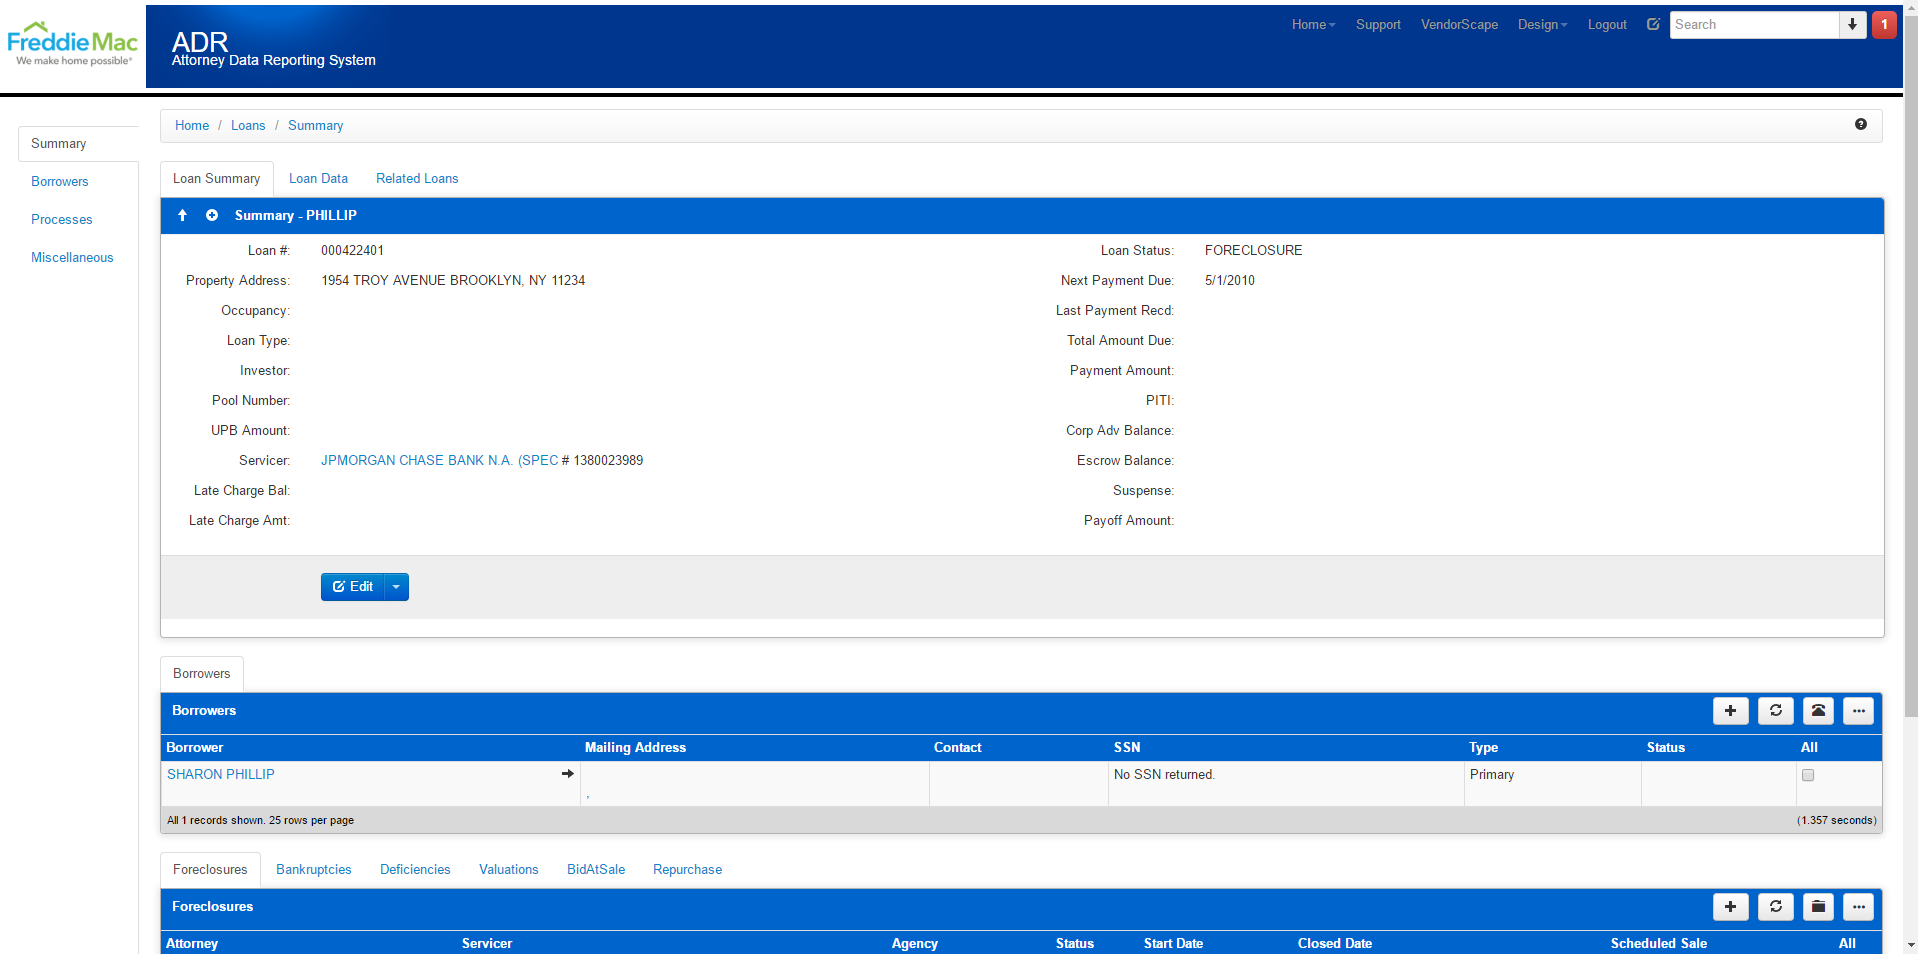Click the telephone icon in Borrowers panel
1918x954 pixels.
1819,711
